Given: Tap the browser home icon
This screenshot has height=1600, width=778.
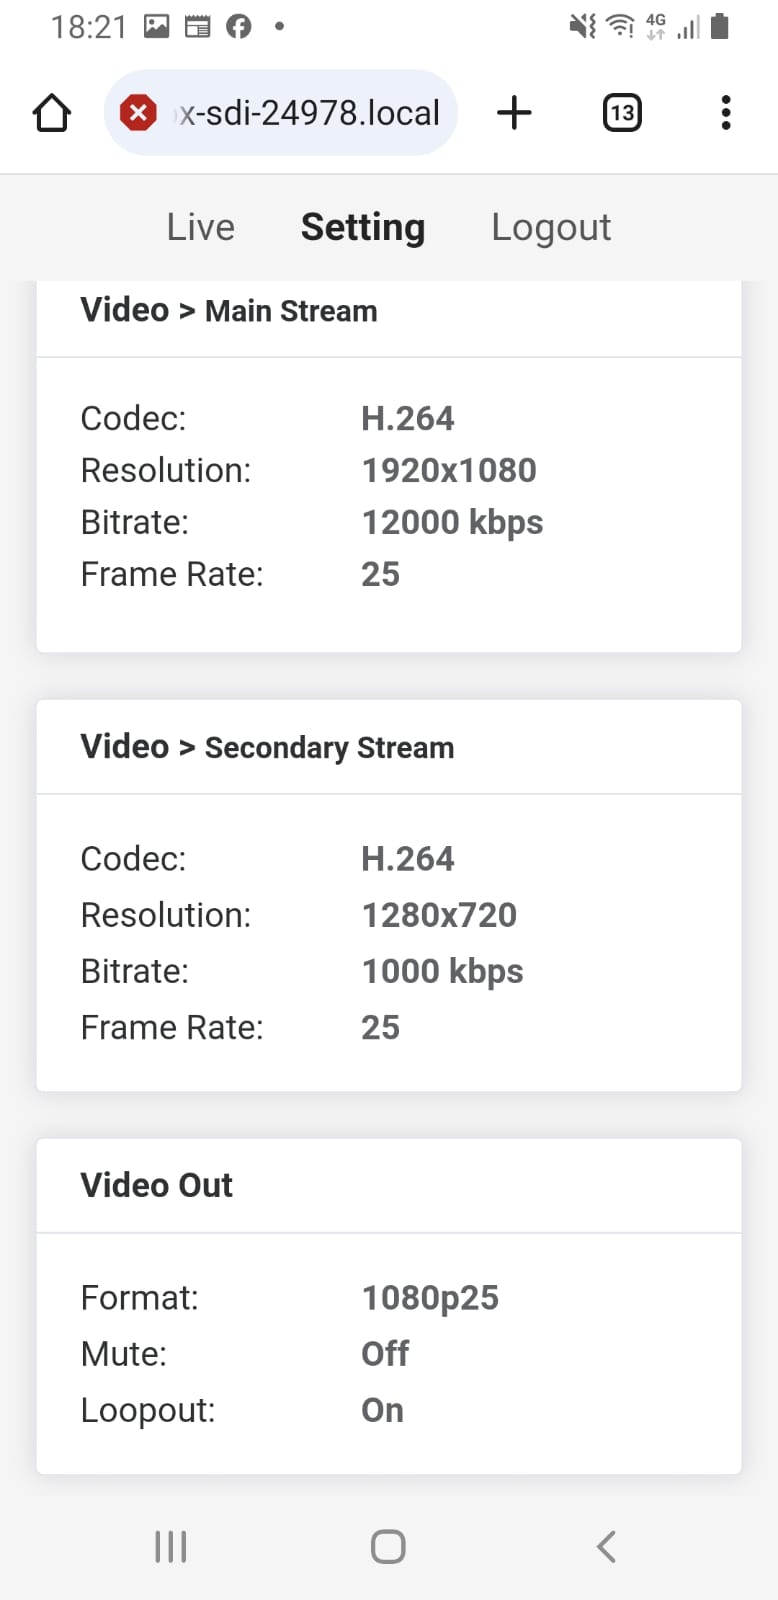Looking at the screenshot, I should [x=52, y=113].
